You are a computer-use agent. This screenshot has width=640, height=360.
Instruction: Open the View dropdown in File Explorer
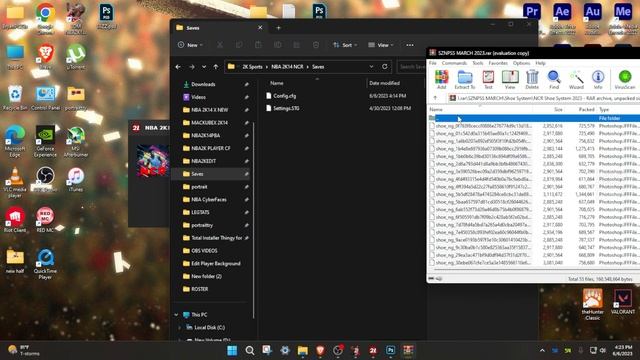381,45
